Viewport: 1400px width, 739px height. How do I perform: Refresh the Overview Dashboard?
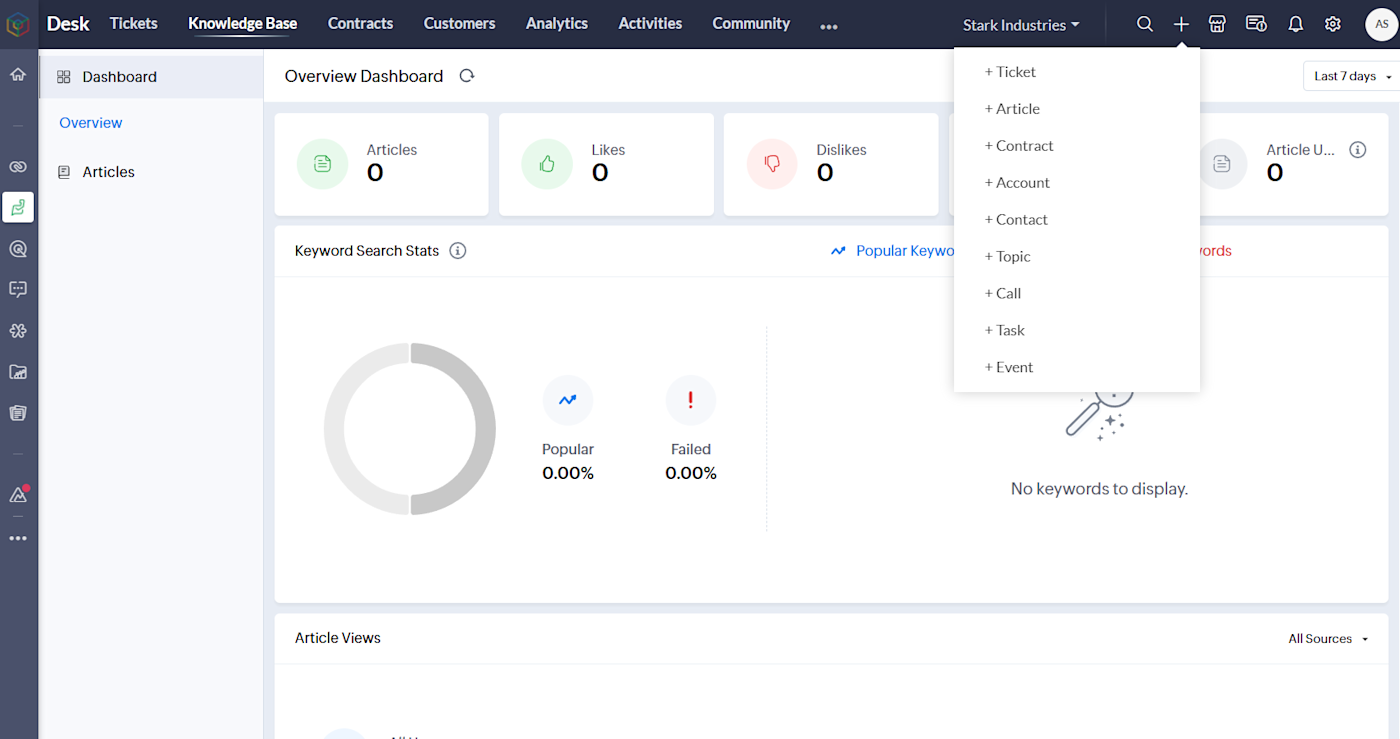click(x=467, y=76)
